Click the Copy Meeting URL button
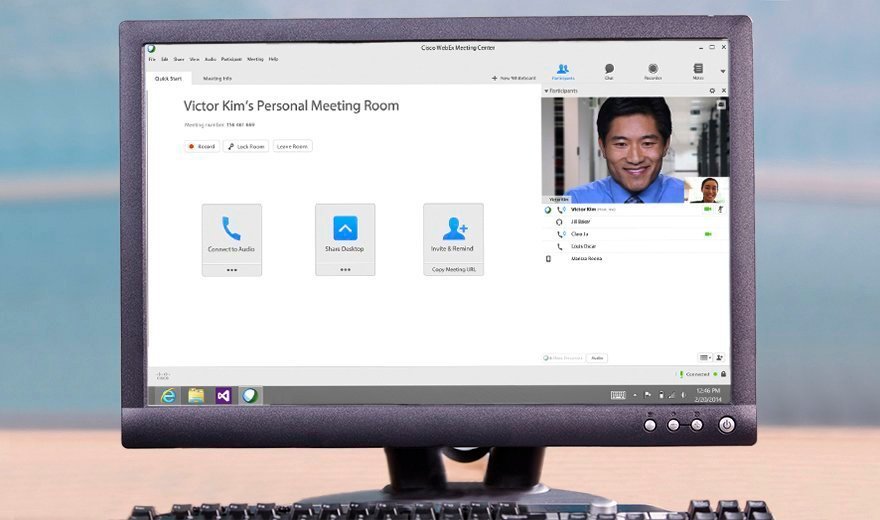This screenshot has height=520, width=880. tap(453, 270)
